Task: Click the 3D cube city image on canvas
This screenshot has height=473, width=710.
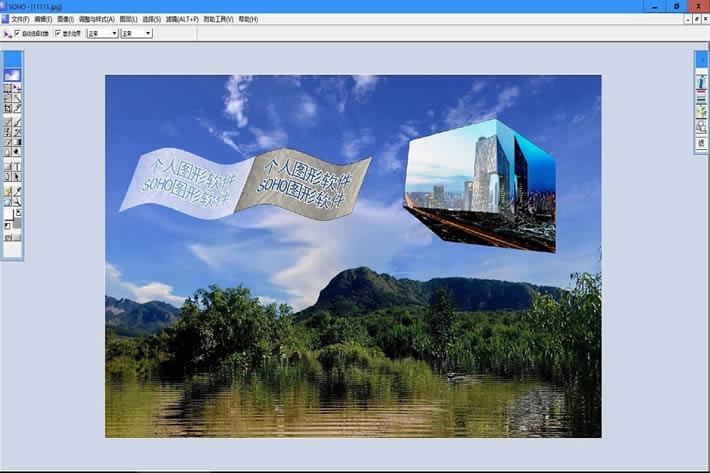Action: [480, 185]
